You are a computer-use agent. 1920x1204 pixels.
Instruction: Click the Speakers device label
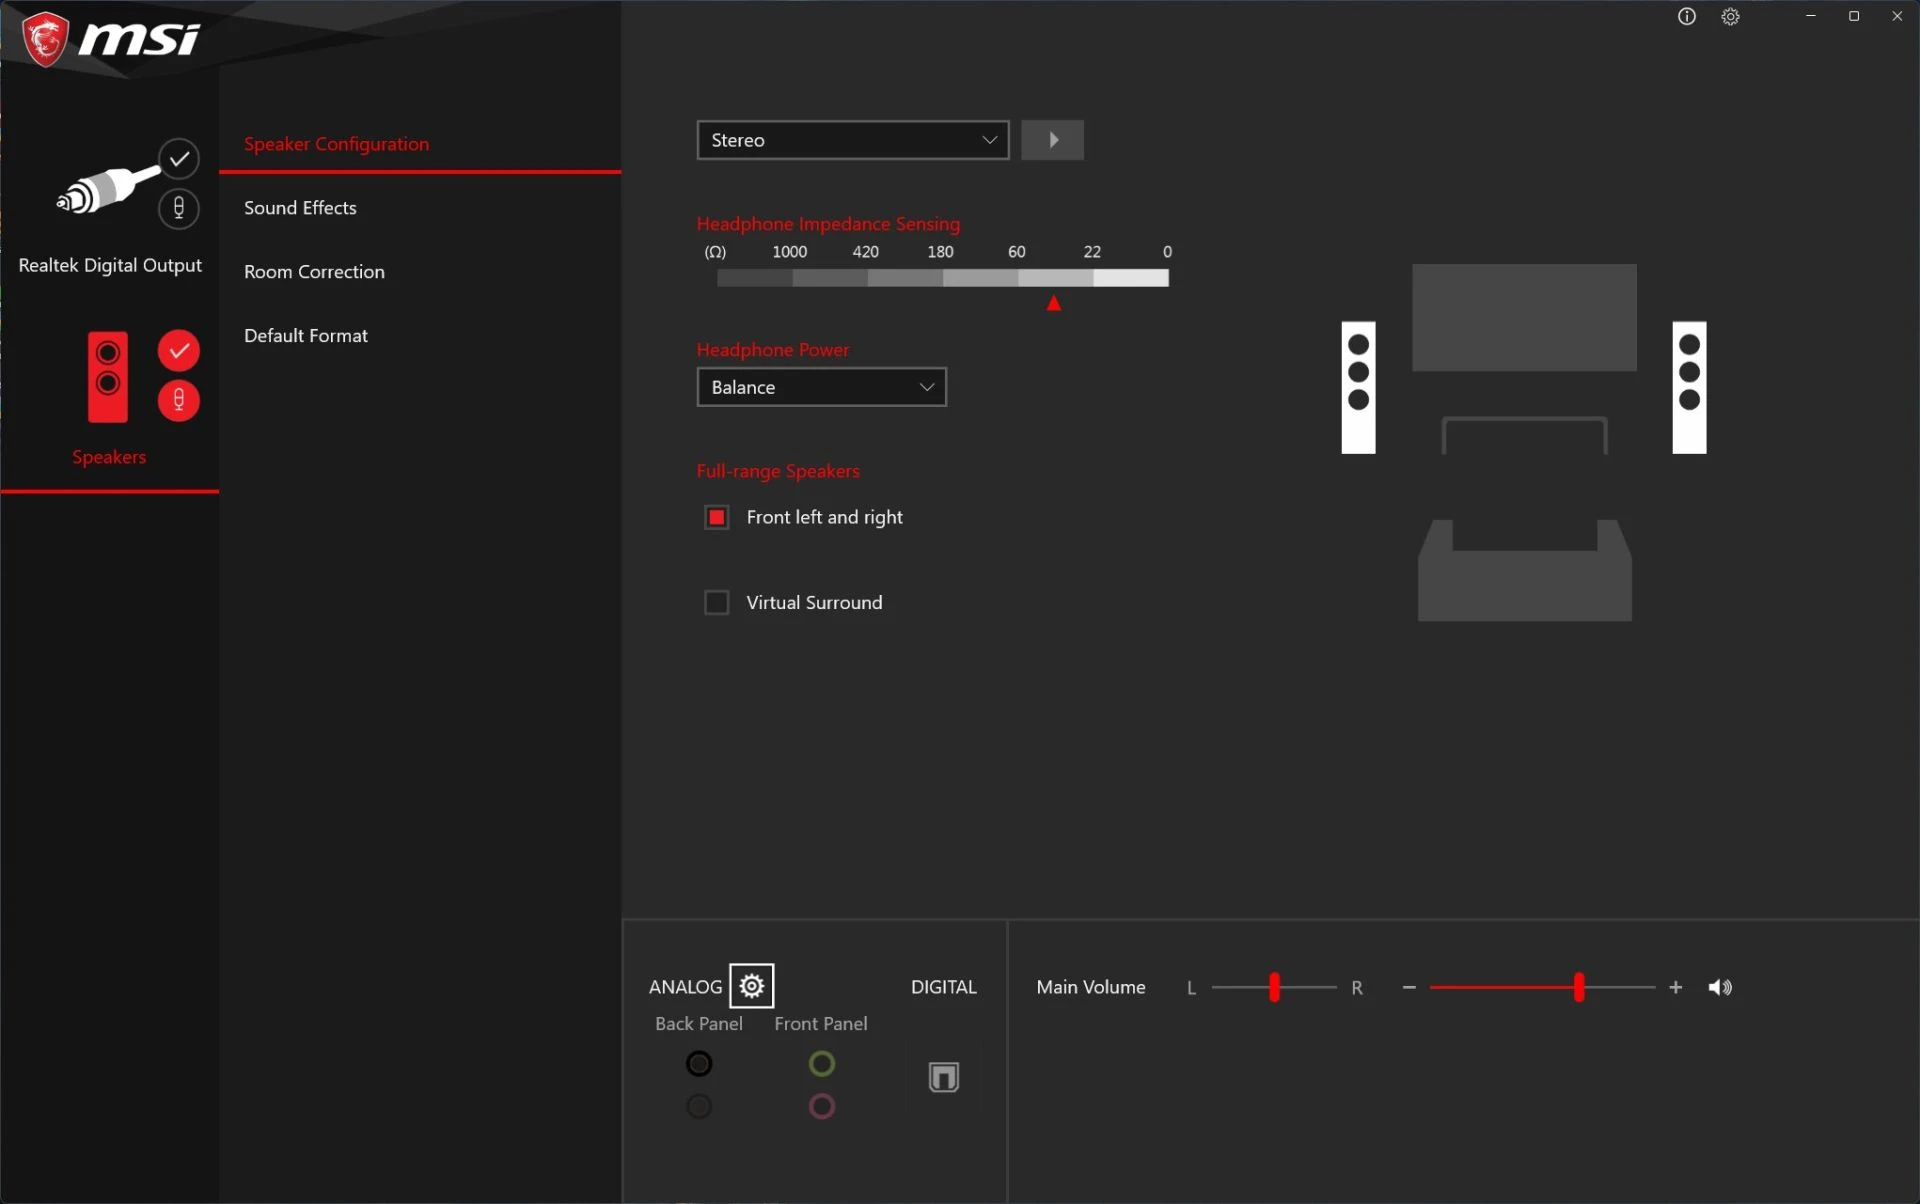click(109, 457)
